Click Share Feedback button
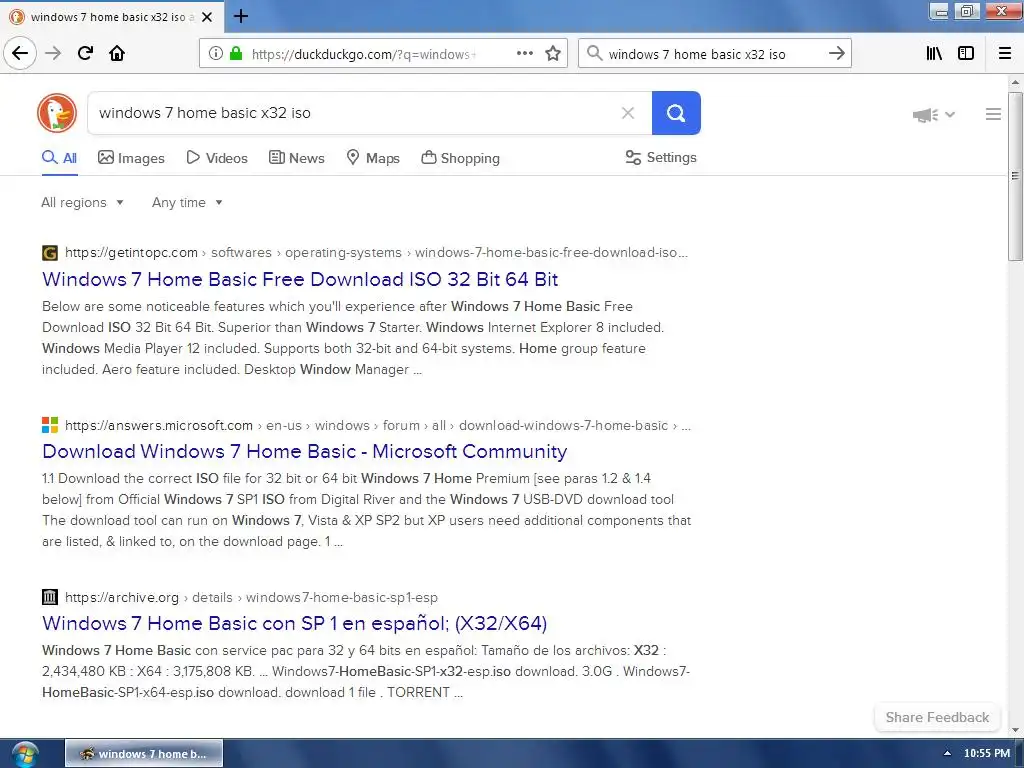This screenshot has height=768, width=1024. 937,717
